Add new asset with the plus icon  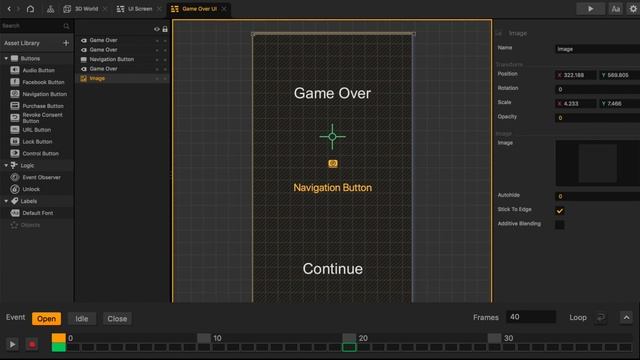coord(66,43)
